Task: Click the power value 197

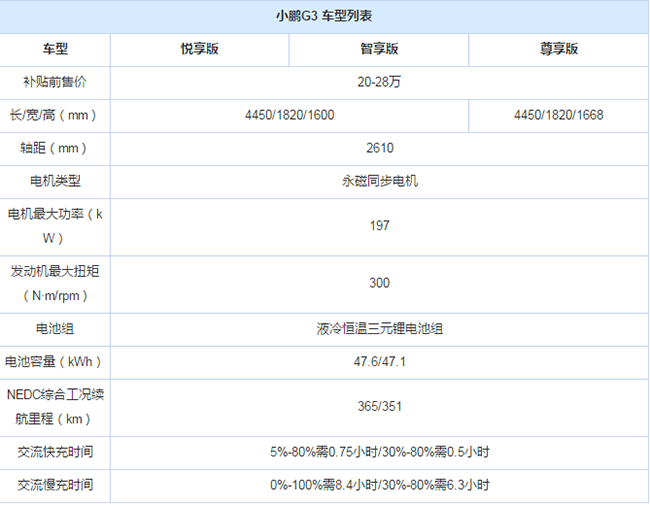Action: (379, 226)
